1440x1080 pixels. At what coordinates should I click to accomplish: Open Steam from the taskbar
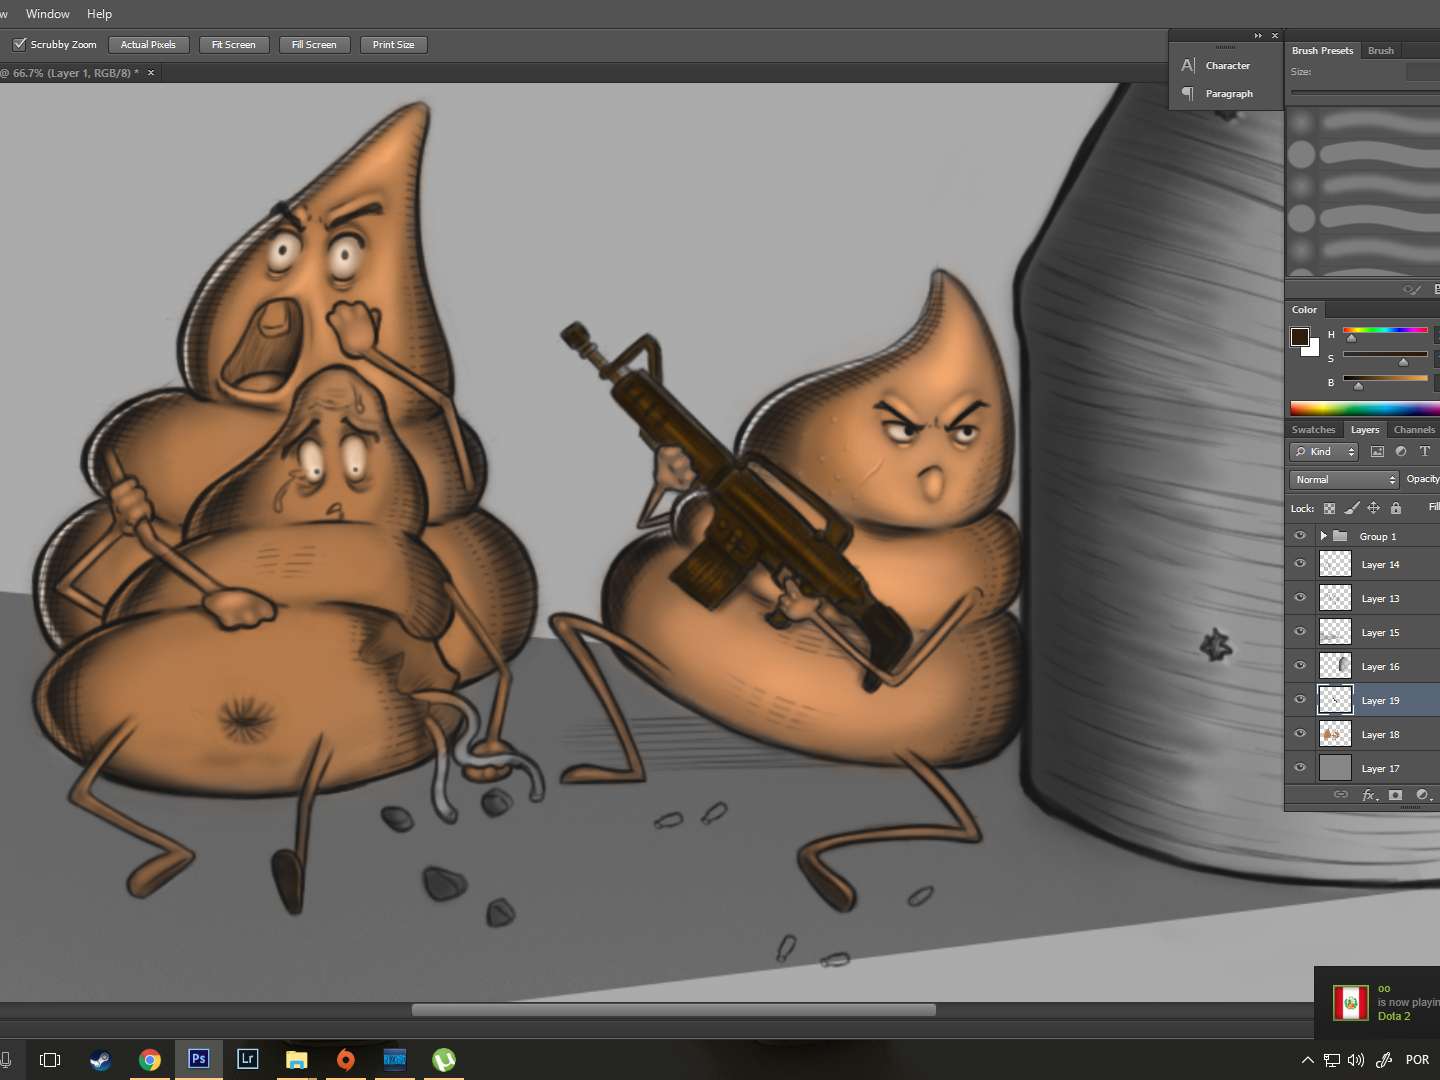coord(100,1060)
